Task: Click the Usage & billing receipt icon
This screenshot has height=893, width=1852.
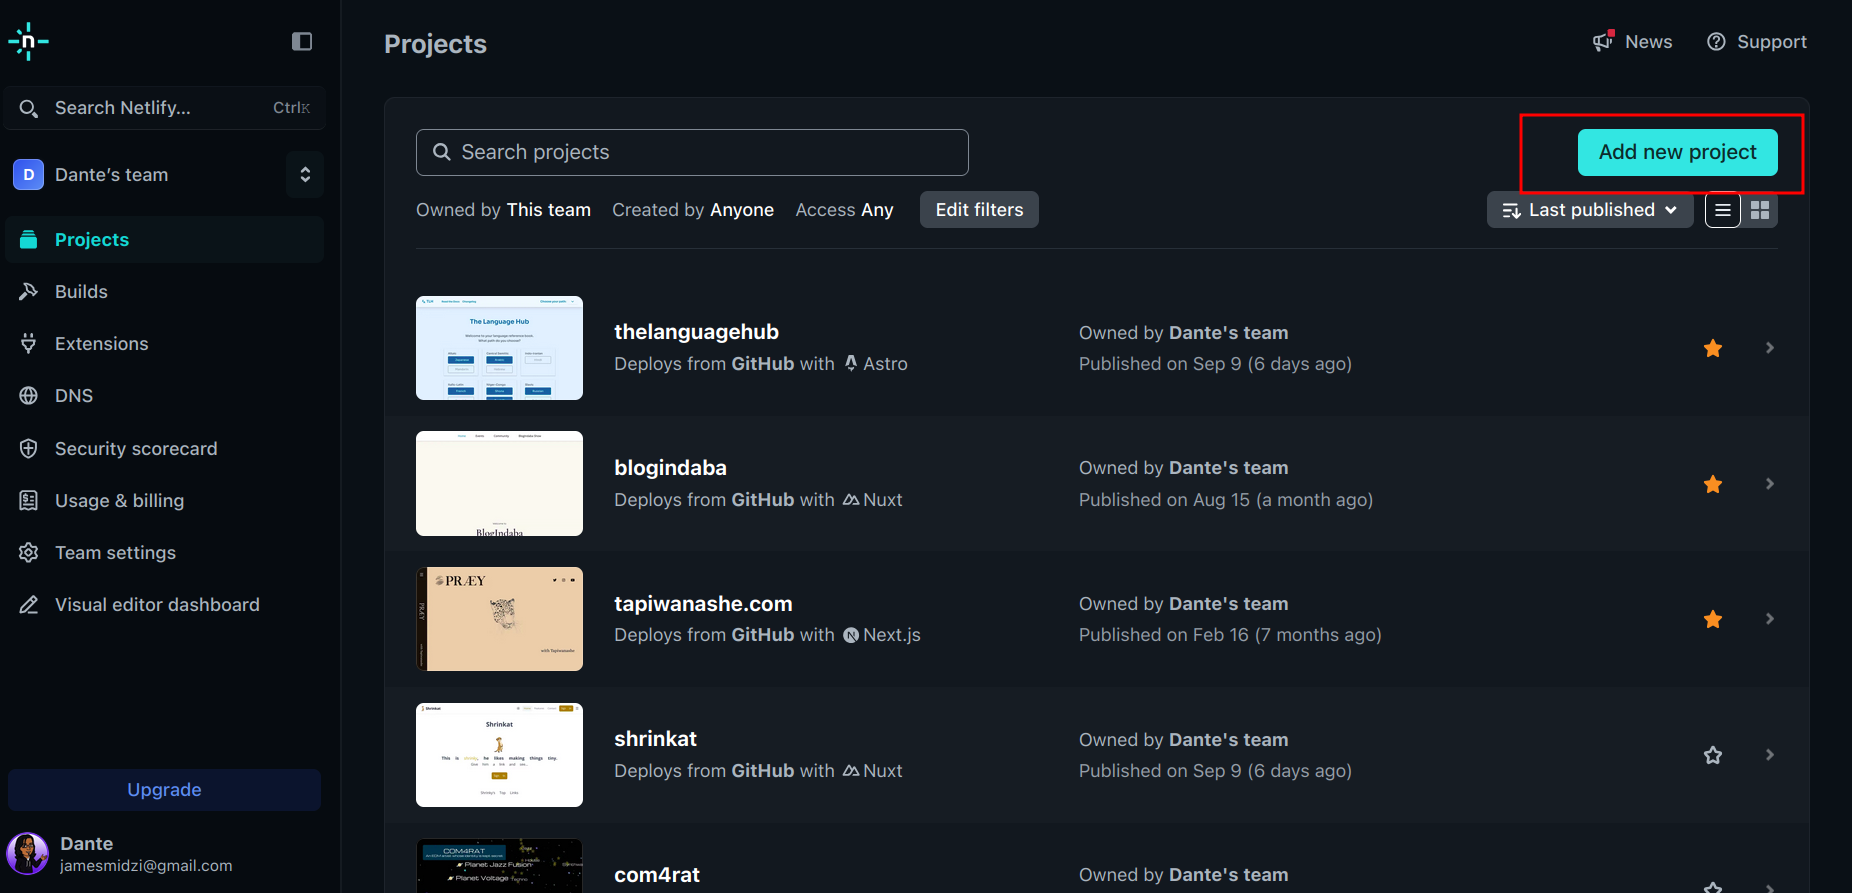Action: pyautogui.click(x=29, y=500)
